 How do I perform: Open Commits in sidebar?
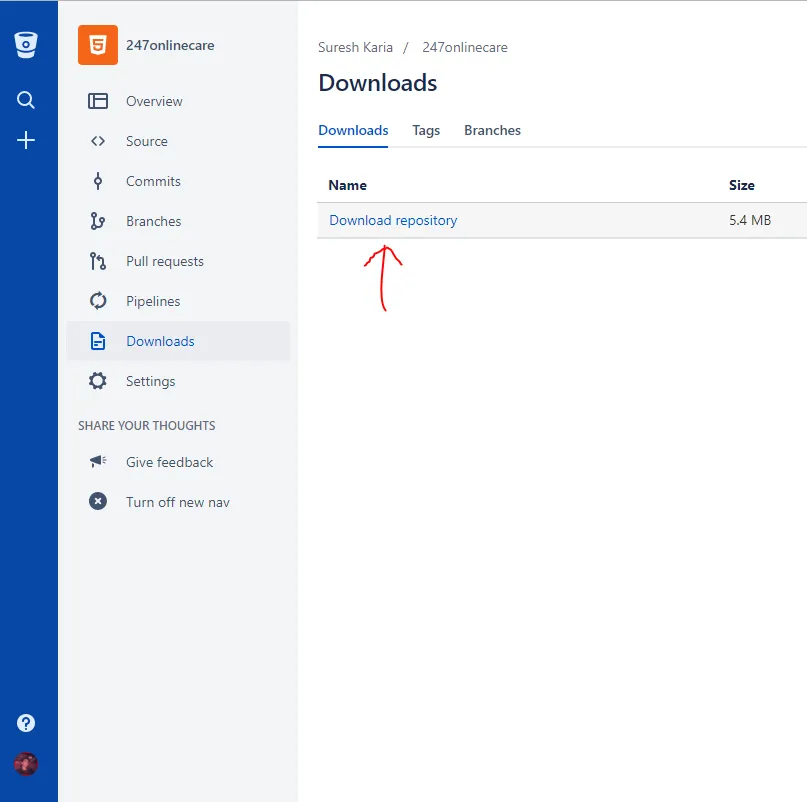click(153, 181)
